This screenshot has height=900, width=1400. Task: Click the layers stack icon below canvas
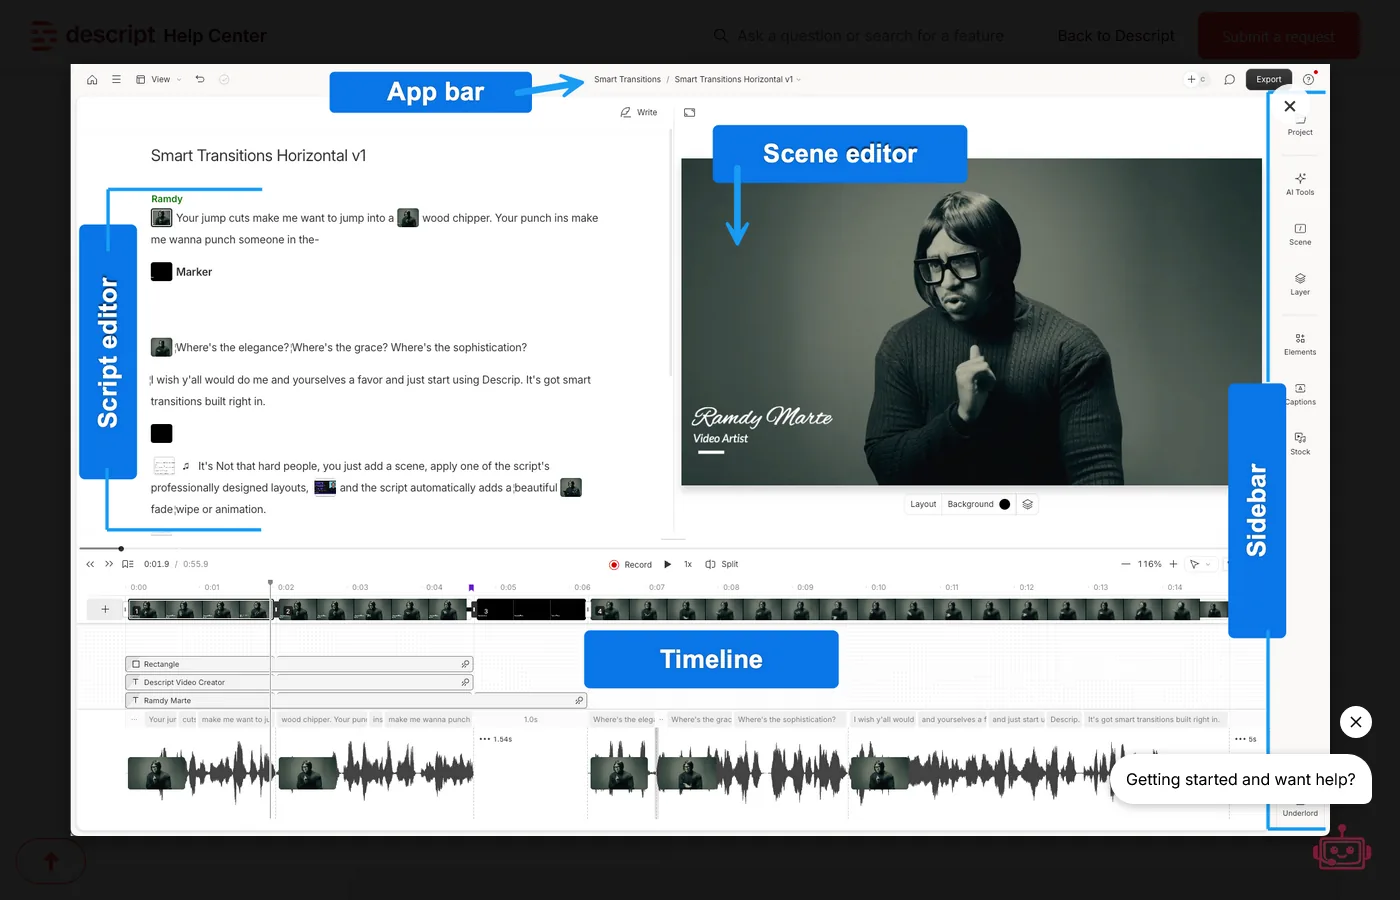1027,504
